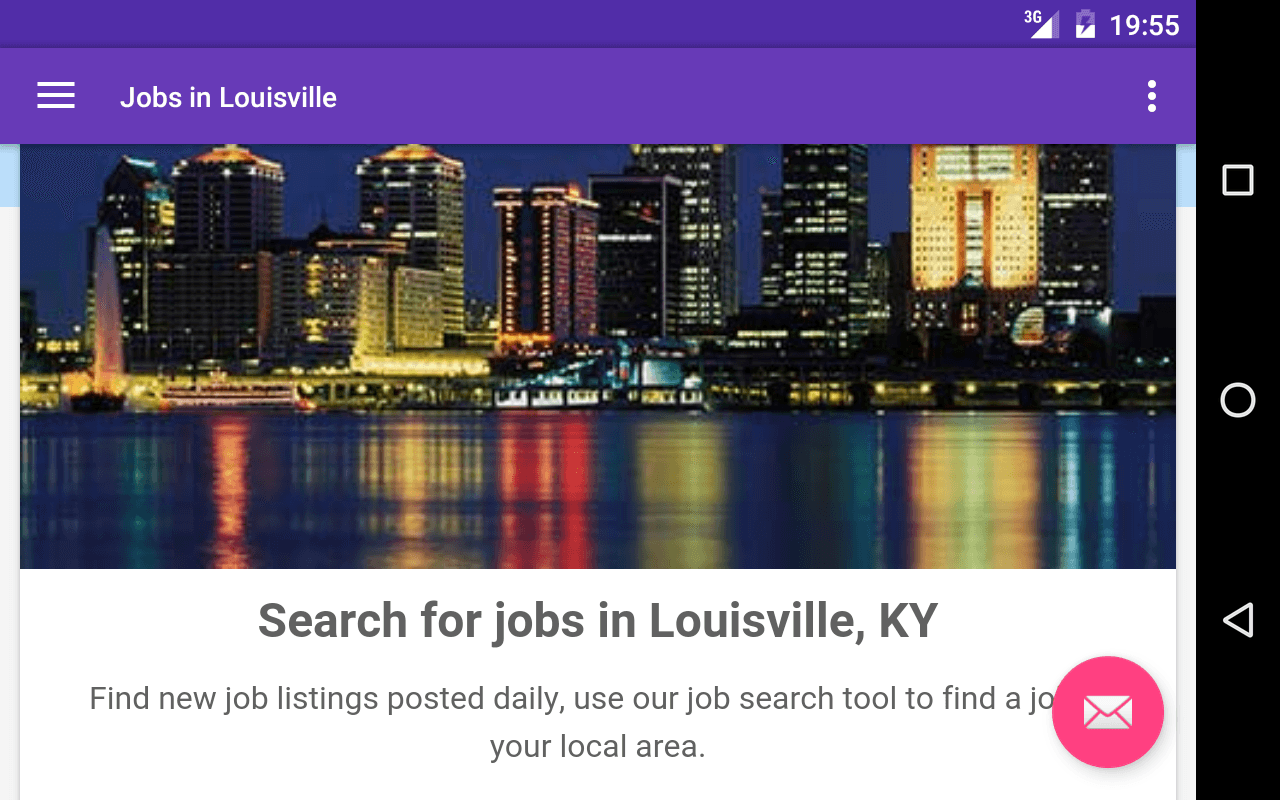Viewport: 1280px width, 800px height.
Task: Tap the Android back triangle
Action: (x=1238, y=620)
